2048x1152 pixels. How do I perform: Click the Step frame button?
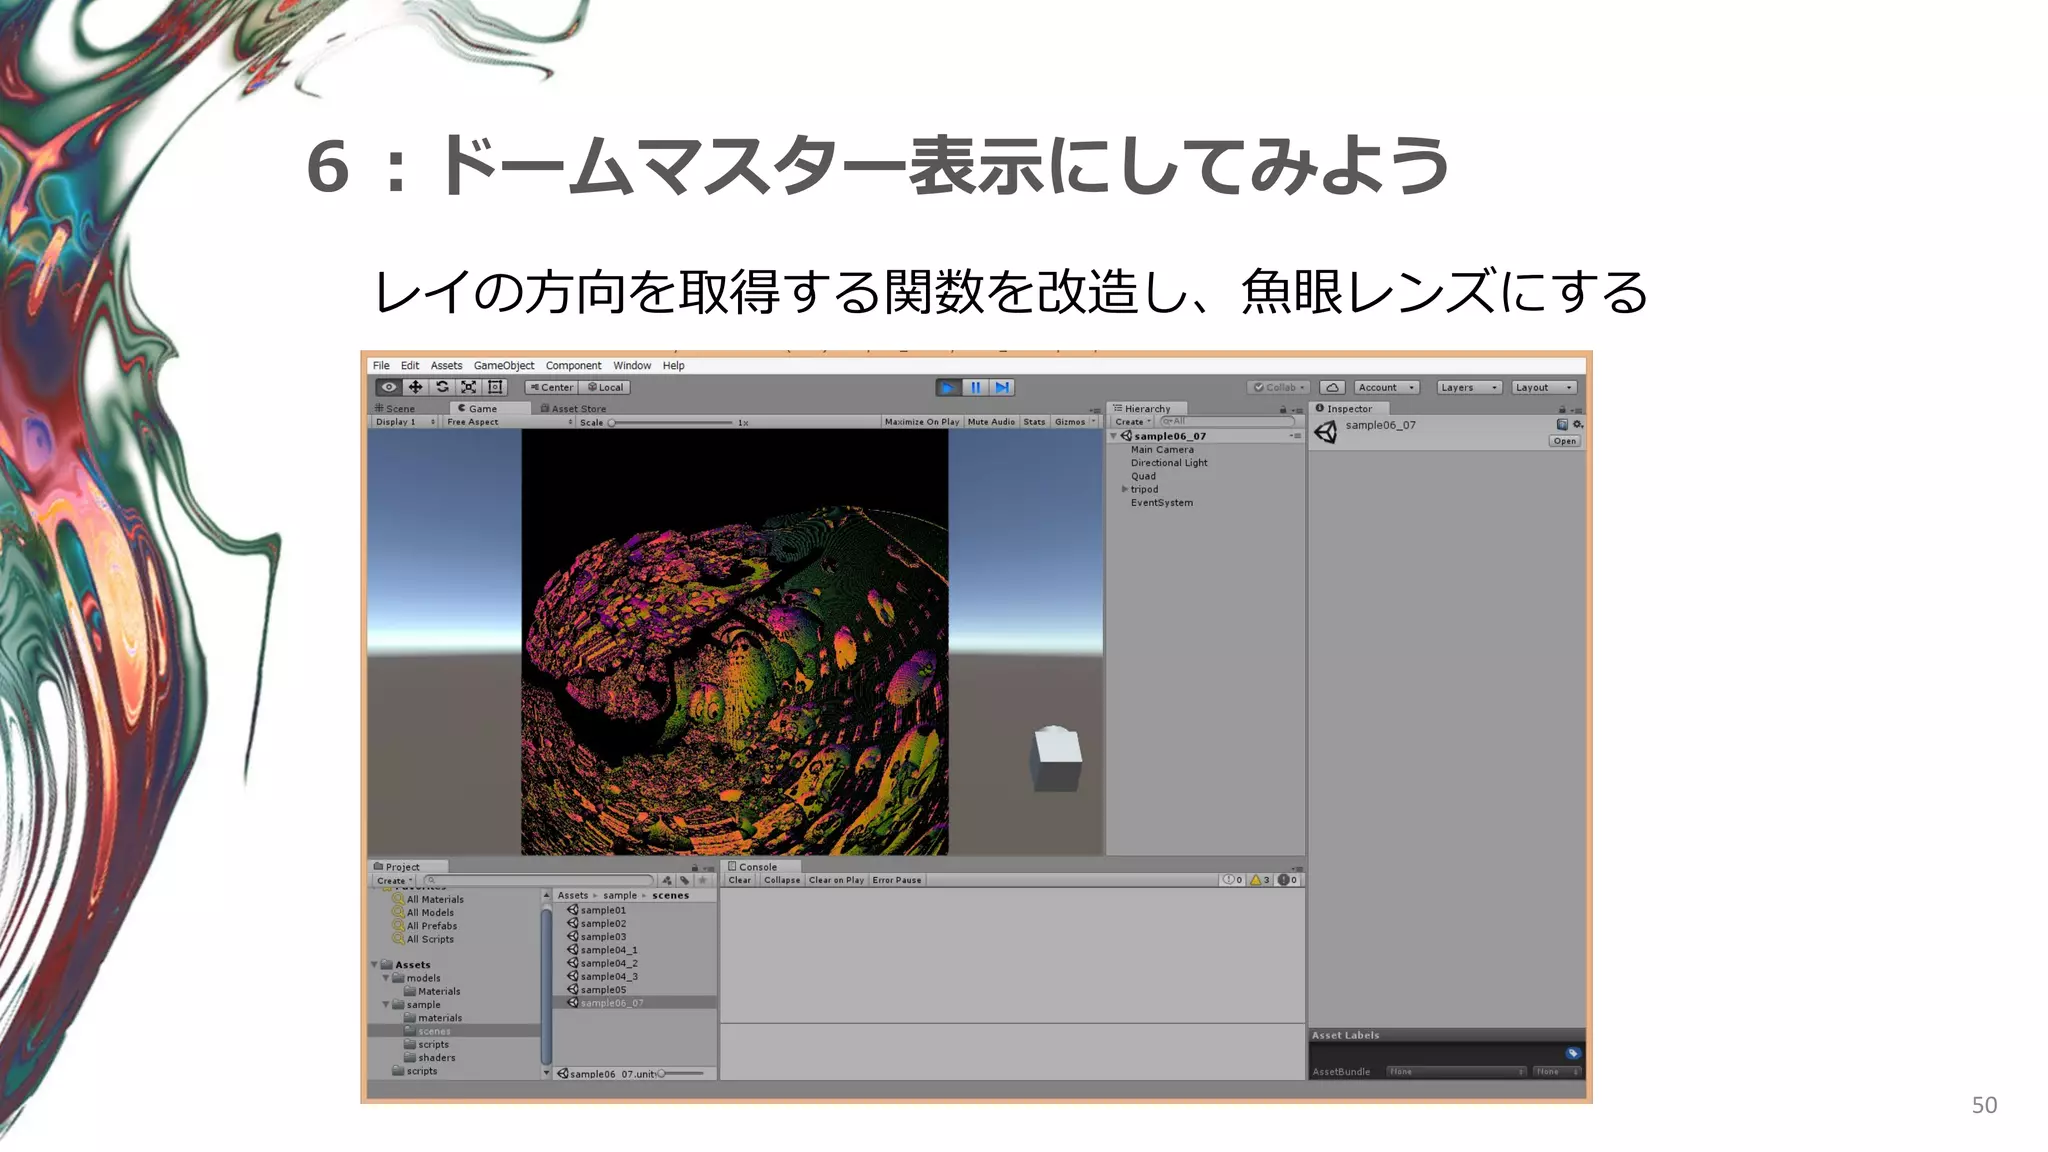(x=1002, y=387)
